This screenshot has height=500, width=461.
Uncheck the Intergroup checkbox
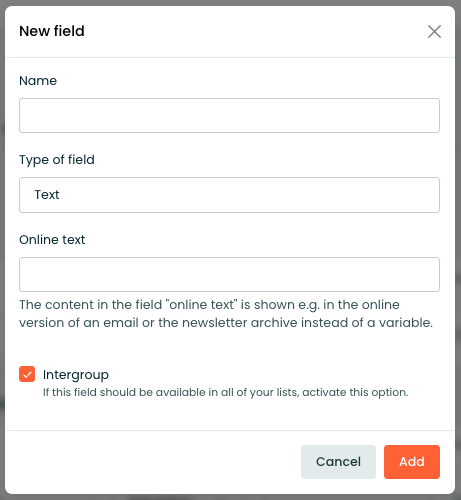27,374
